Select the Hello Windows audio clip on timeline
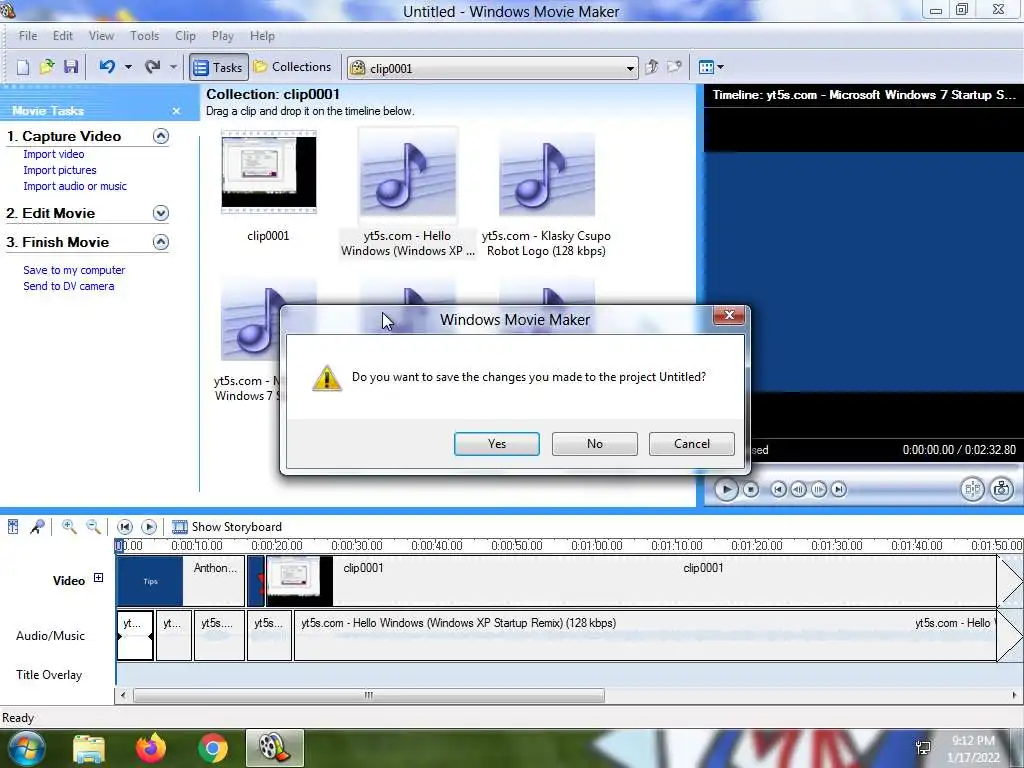 tap(645, 635)
